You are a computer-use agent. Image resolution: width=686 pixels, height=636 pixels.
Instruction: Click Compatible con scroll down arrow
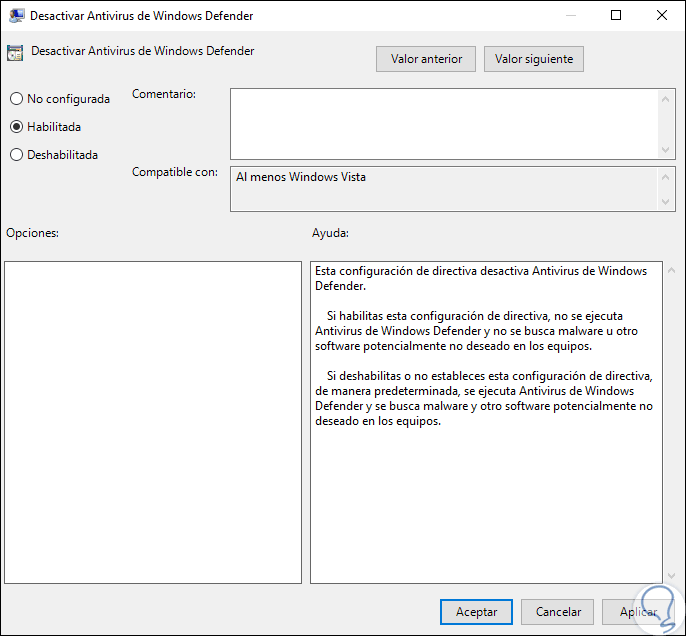[665, 202]
